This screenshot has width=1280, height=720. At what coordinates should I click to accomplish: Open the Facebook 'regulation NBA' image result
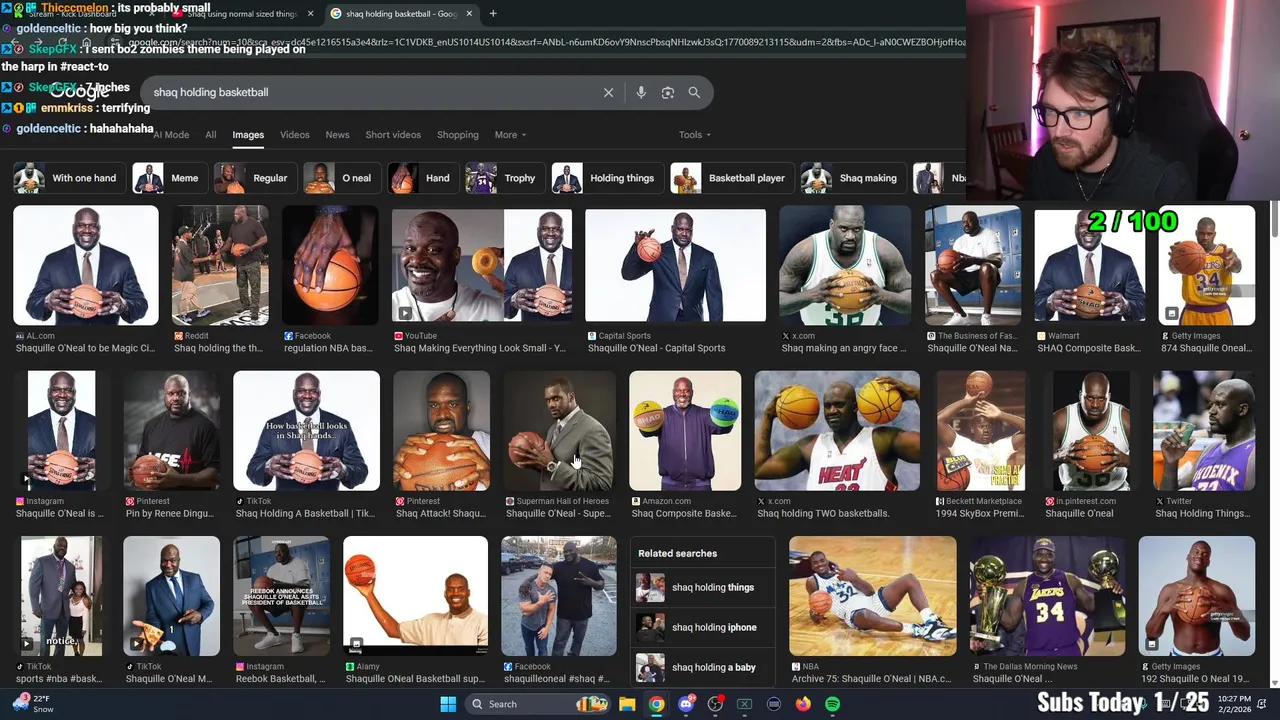[x=330, y=266]
